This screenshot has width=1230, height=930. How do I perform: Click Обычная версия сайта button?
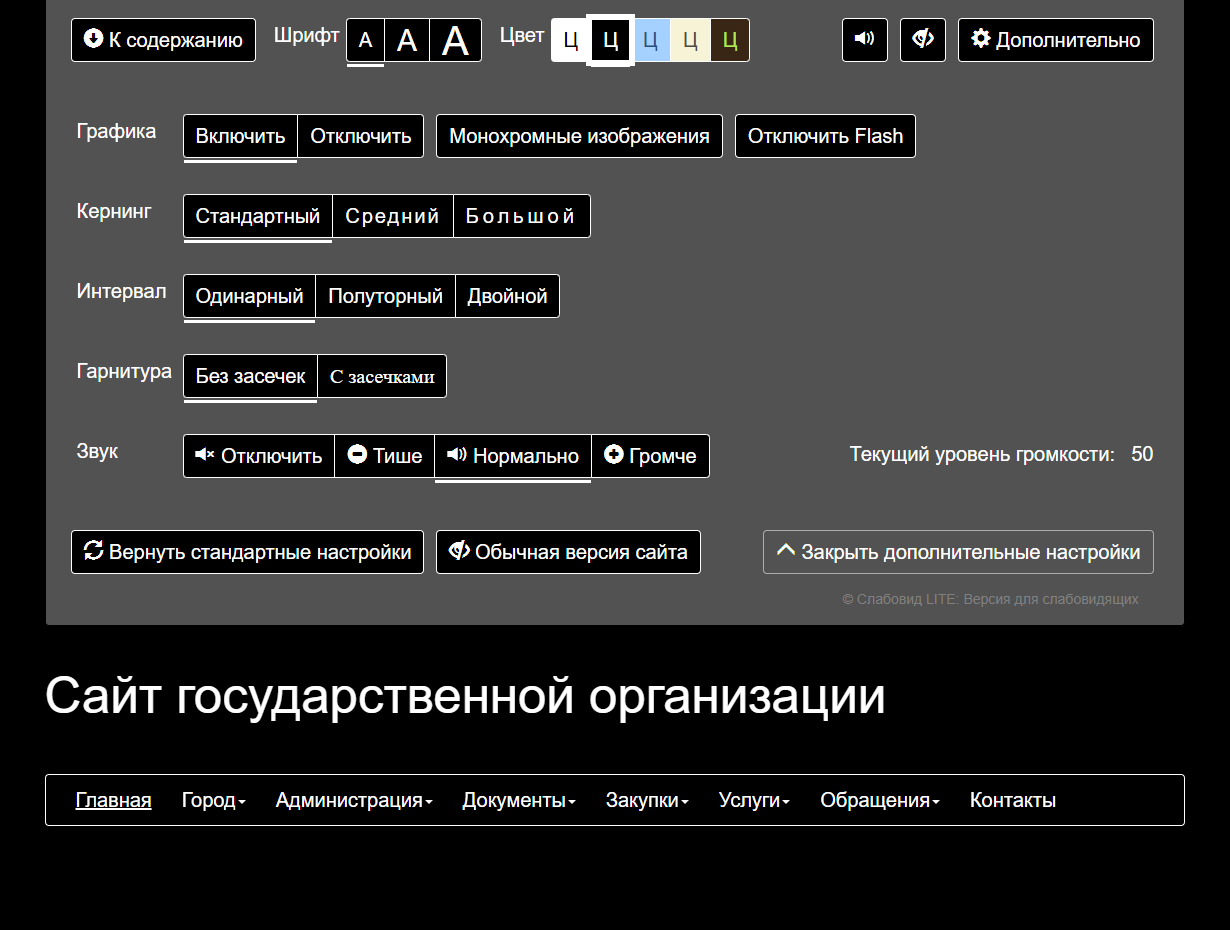(568, 552)
